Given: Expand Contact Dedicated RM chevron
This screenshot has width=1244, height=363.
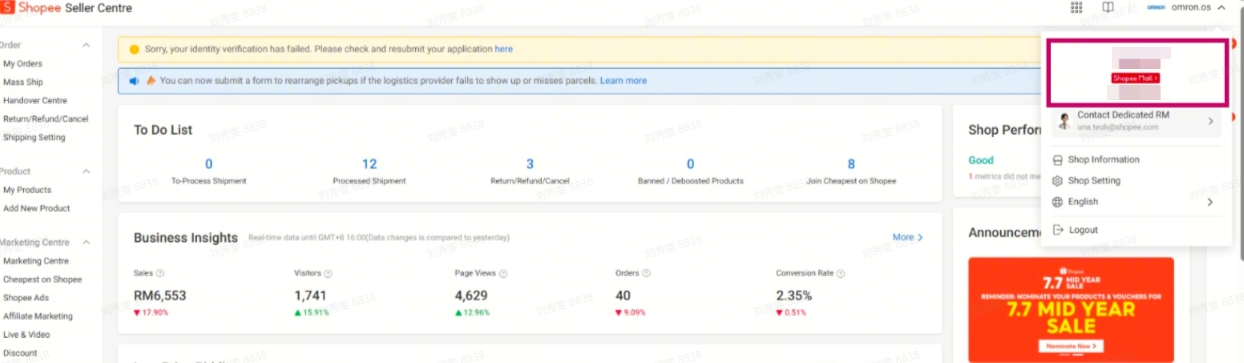Looking at the screenshot, I should coord(1211,121).
